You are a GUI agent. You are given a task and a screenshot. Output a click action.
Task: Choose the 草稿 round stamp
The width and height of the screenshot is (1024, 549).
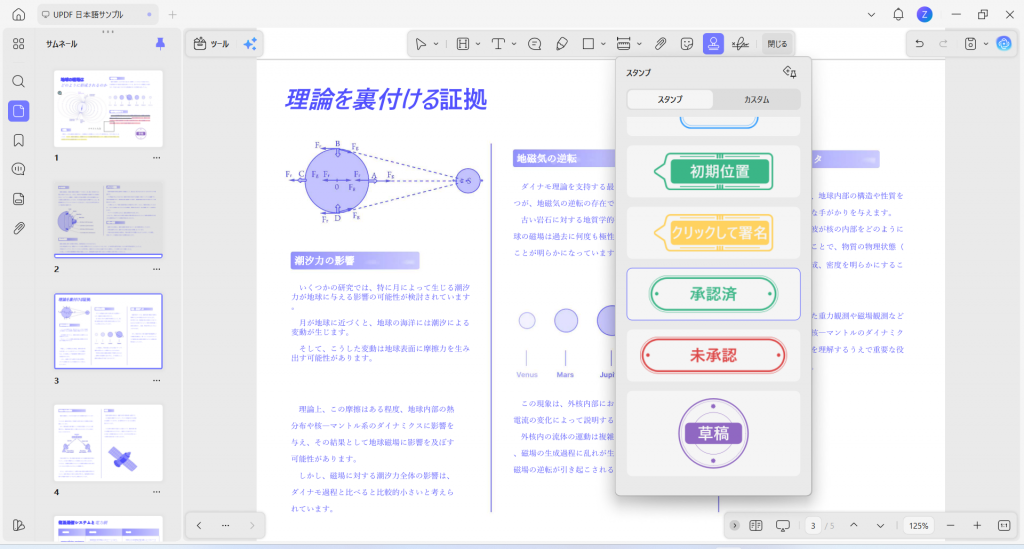713,433
